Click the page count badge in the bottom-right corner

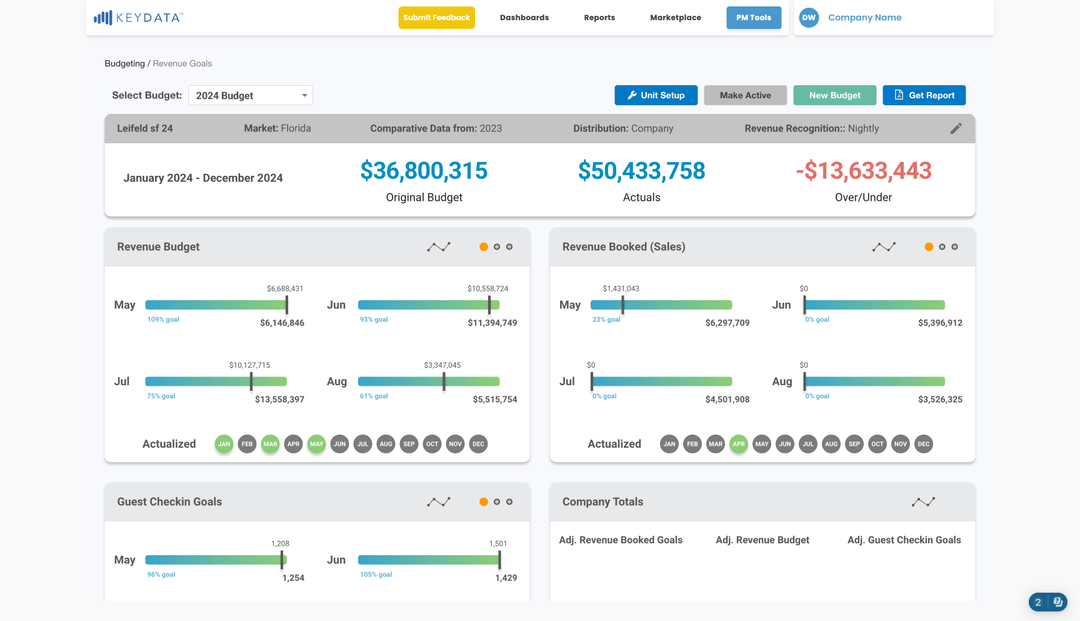tap(1038, 602)
